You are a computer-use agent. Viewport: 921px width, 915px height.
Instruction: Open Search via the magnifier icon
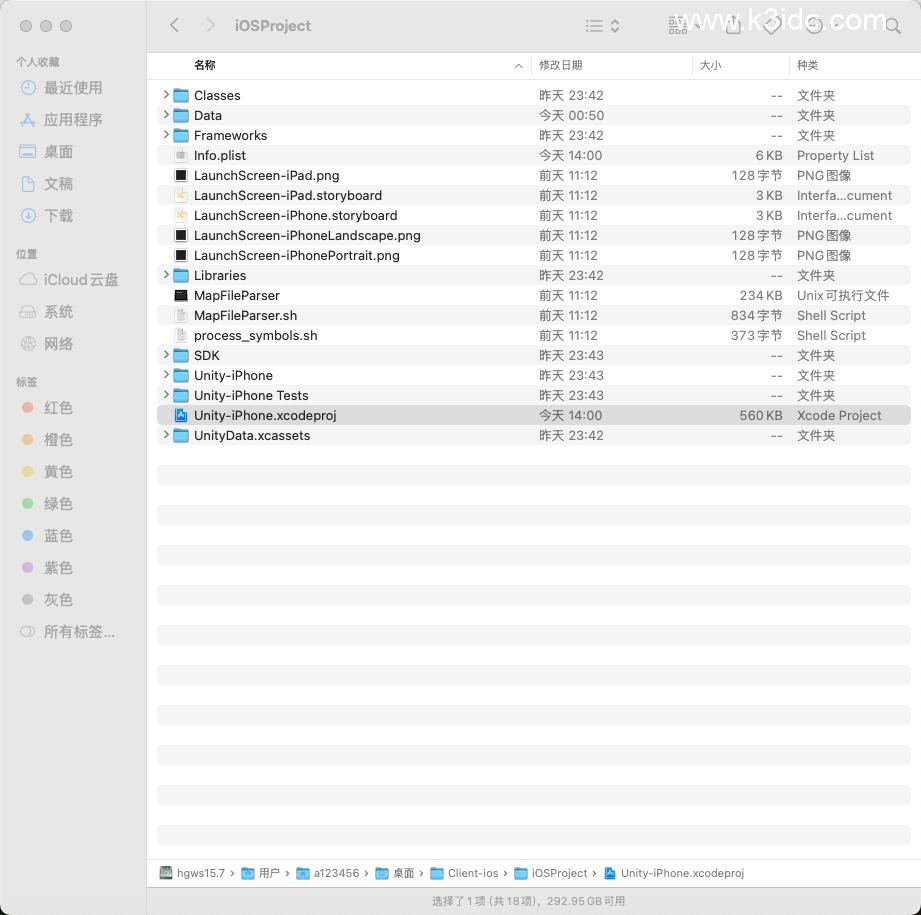pyautogui.click(x=892, y=25)
